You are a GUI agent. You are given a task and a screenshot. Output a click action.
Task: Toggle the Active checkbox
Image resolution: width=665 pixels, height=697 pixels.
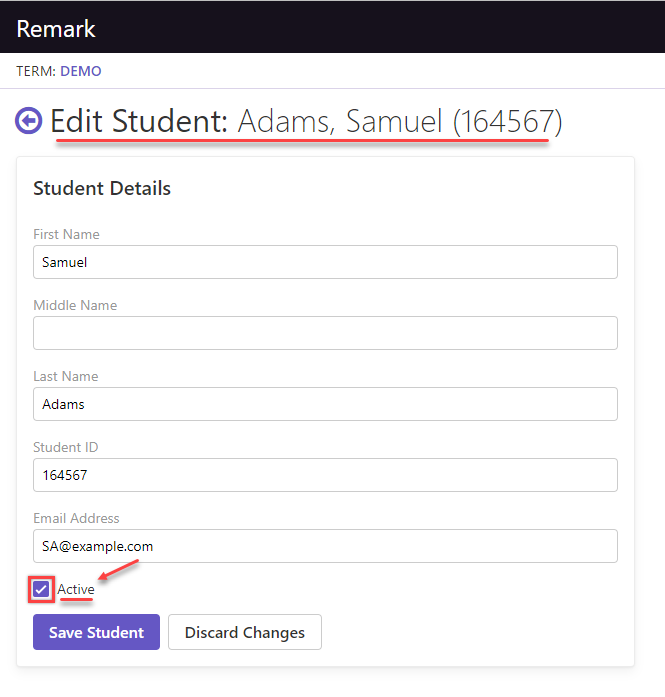[x=41, y=589]
